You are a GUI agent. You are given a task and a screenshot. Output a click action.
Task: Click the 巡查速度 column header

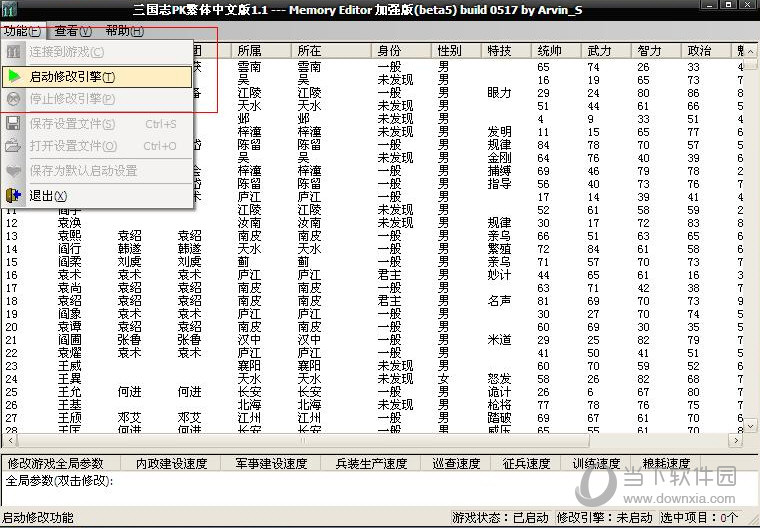pyautogui.click(x=456, y=464)
